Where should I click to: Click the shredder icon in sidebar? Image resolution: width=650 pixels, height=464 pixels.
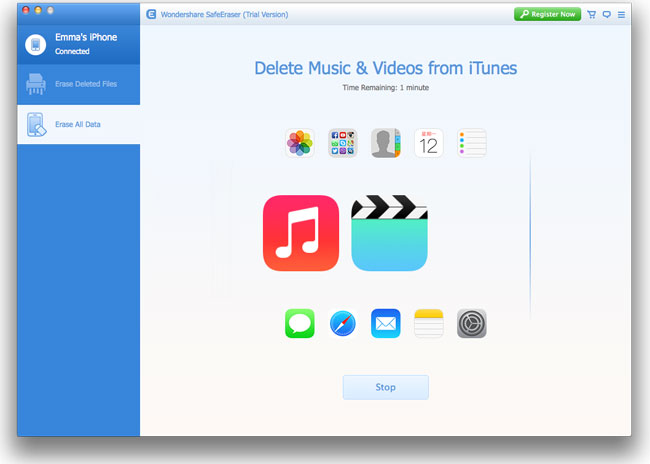pyautogui.click(x=36, y=84)
